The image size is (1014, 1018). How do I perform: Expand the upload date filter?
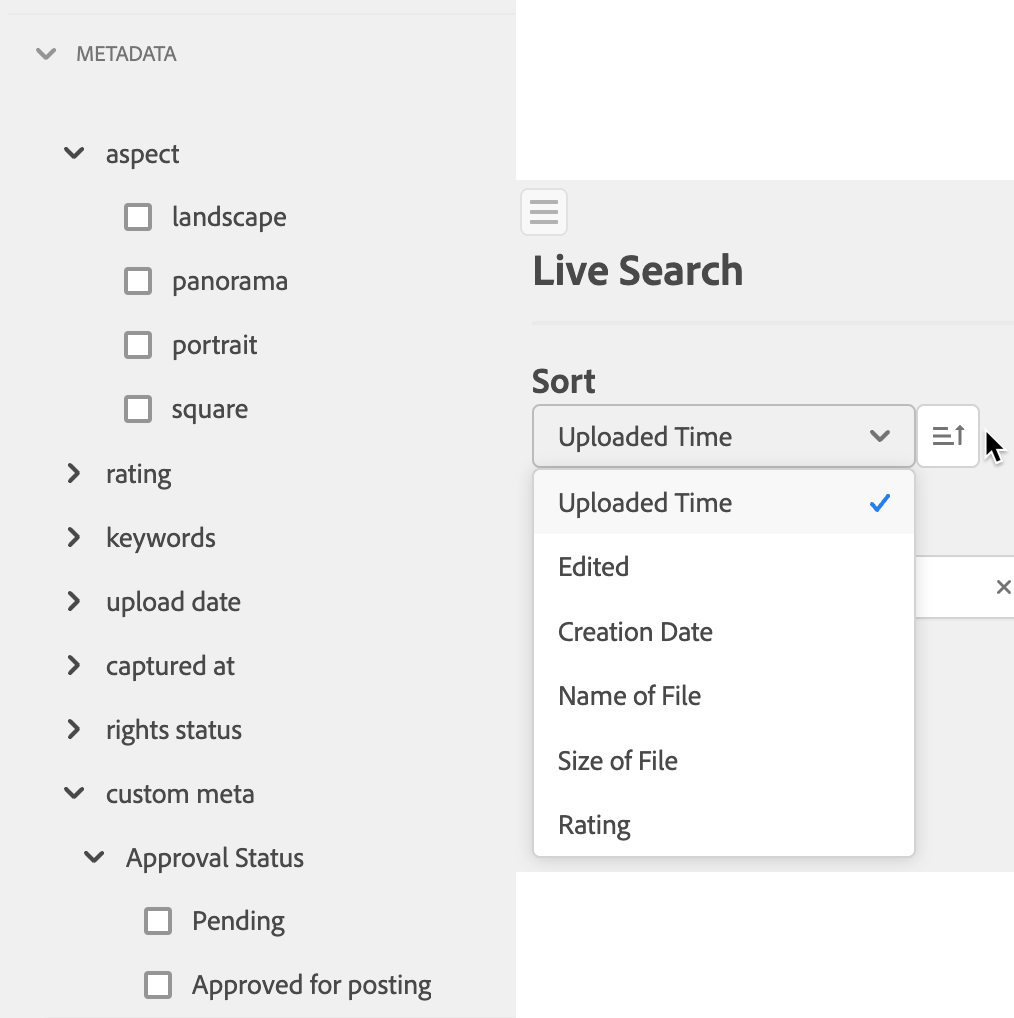[x=74, y=602]
